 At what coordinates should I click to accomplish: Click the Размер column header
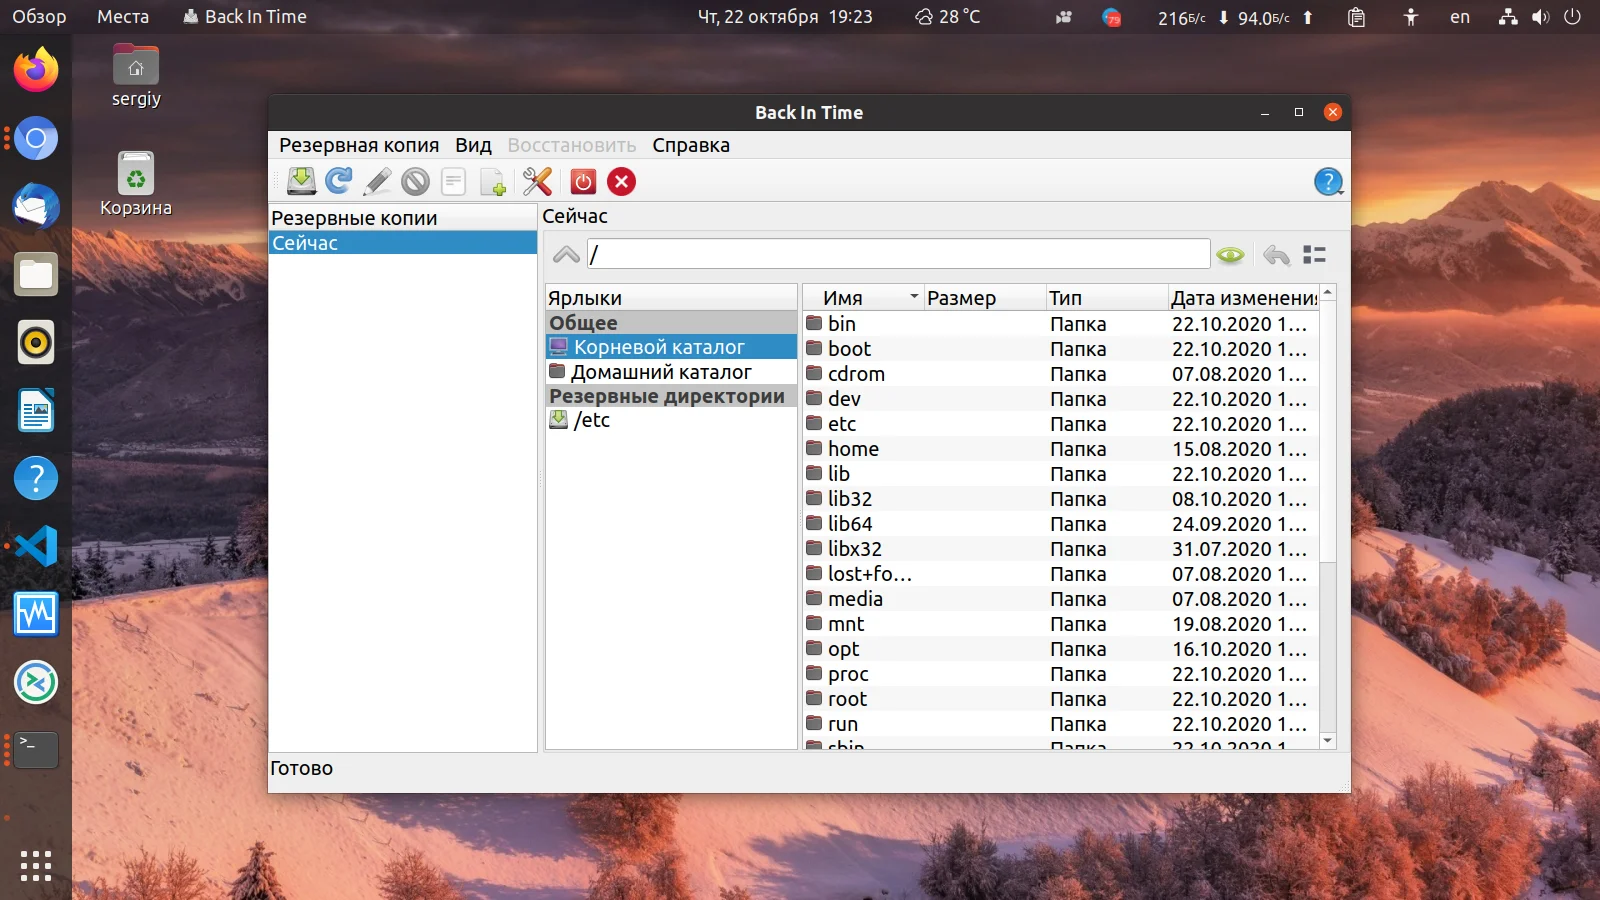pos(962,298)
